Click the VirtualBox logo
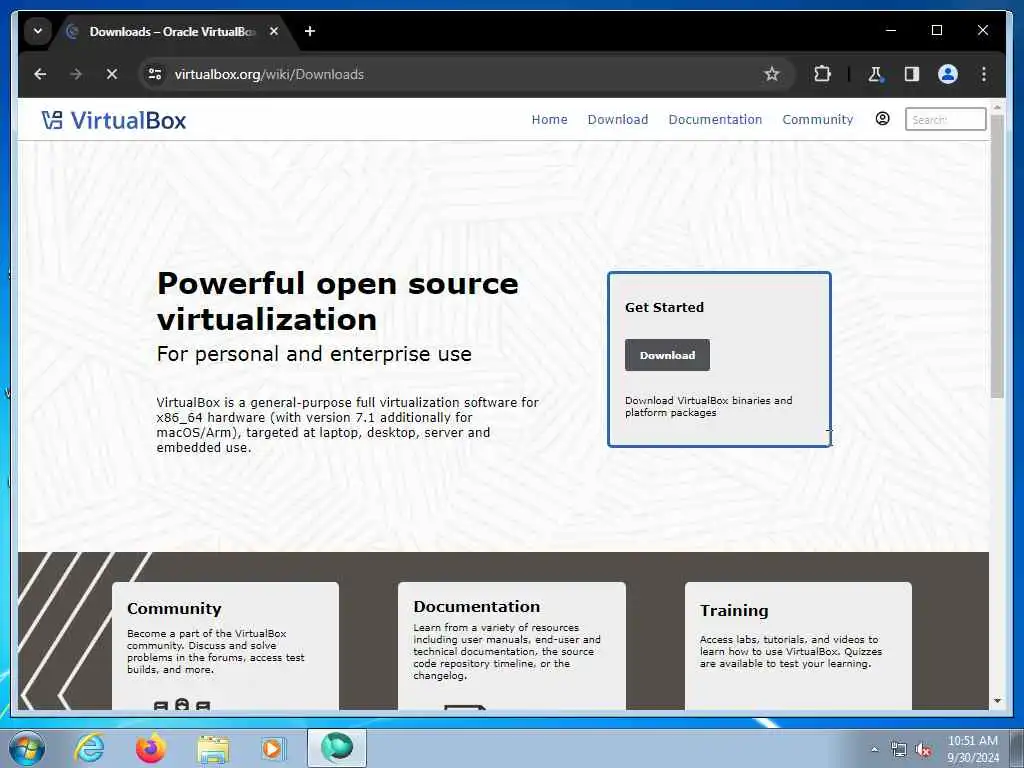Viewport: 1024px width, 768px height. [114, 120]
